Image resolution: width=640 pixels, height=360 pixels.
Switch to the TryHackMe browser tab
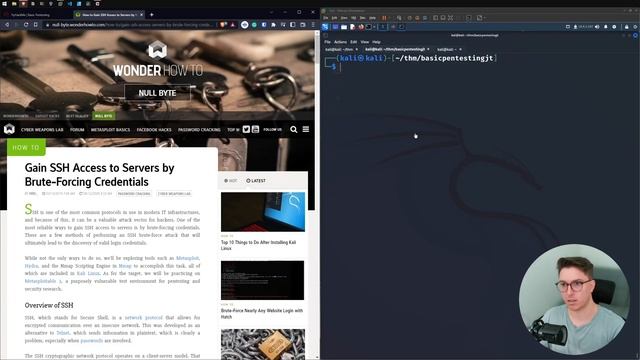click(29, 15)
